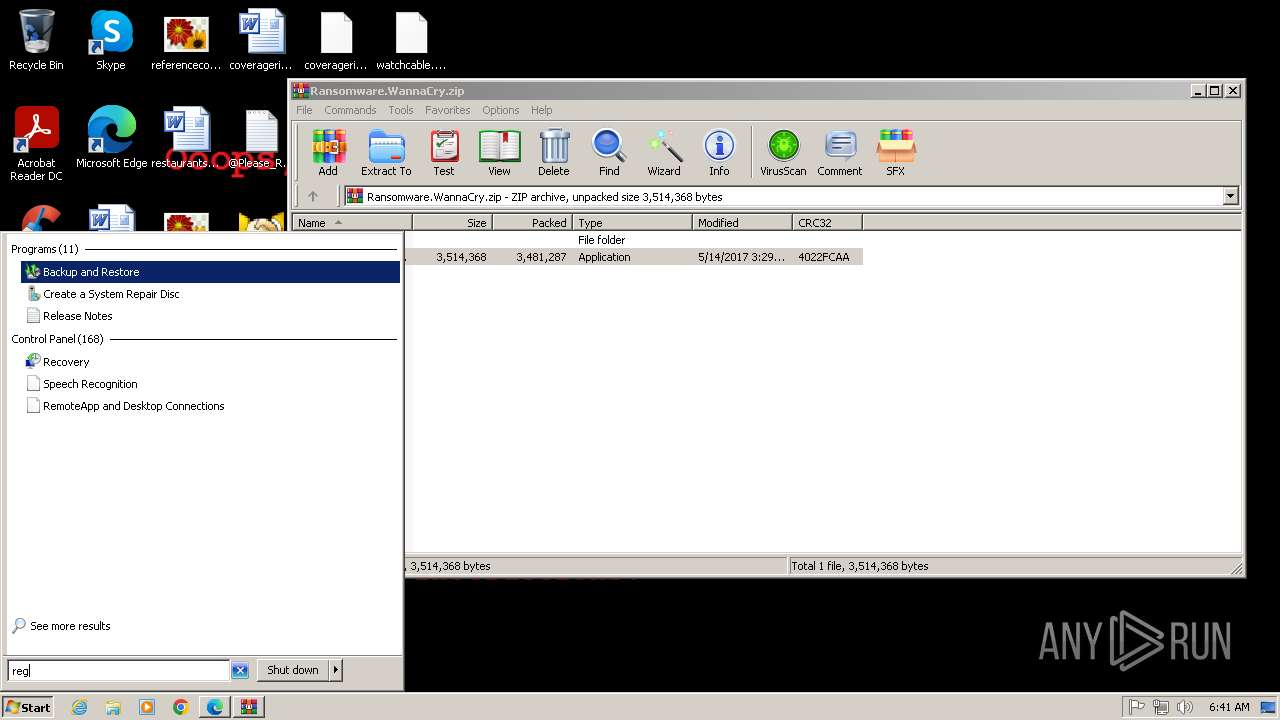Sort the archive list by the Size column
The width and height of the screenshot is (1280, 720).
pos(452,223)
